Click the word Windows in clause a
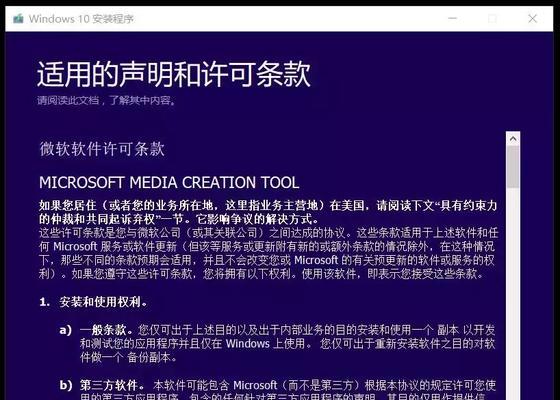Image resolution: width=560 pixels, height=400 pixels. [248, 344]
